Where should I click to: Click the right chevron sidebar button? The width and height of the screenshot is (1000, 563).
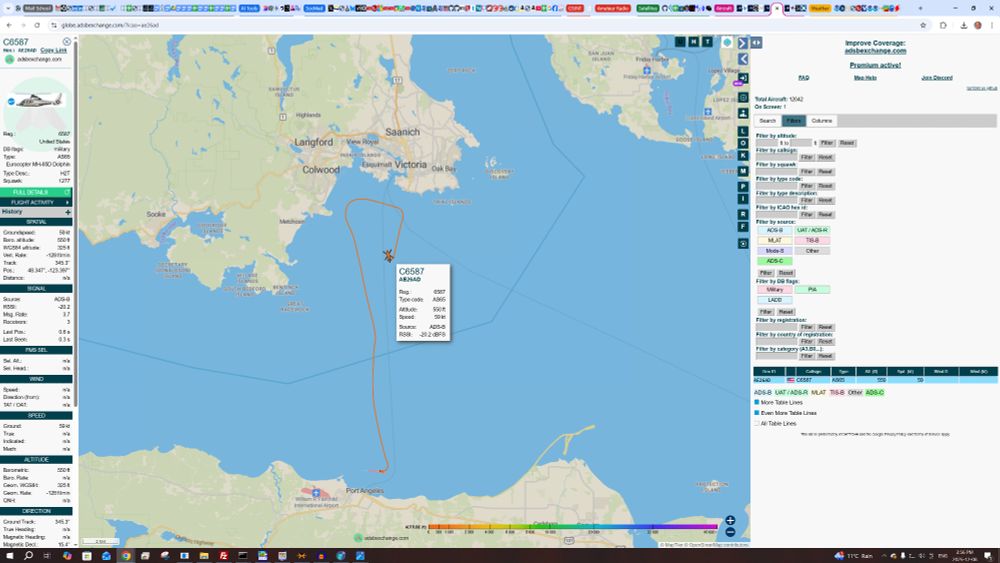[x=743, y=43]
